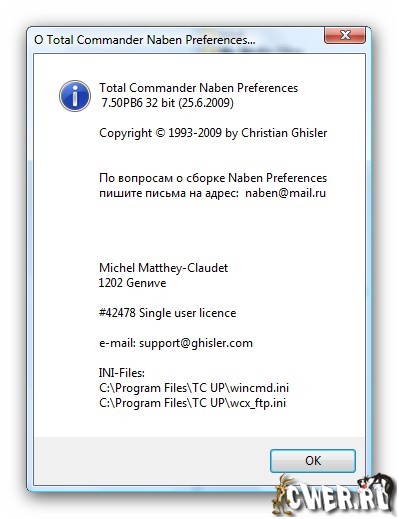Click the wcx_ftp.ini file path
Viewport: 399px width, 519px height.
tap(192, 403)
